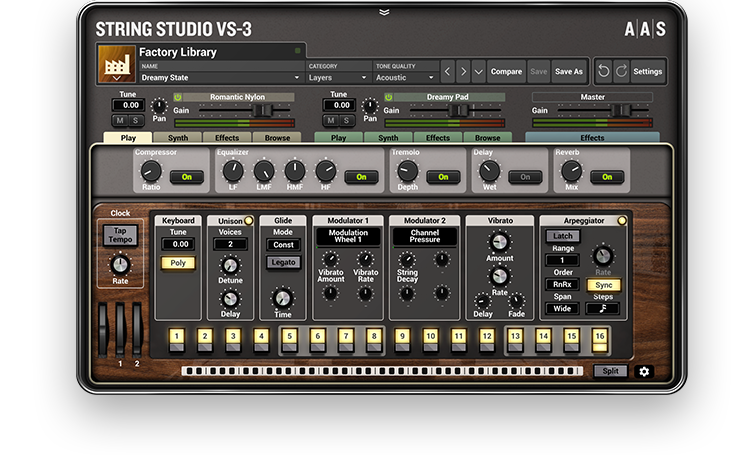This screenshot has width=756, height=455.
Task: Open the Factory Library bank icon
Action: click(x=117, y=64)
